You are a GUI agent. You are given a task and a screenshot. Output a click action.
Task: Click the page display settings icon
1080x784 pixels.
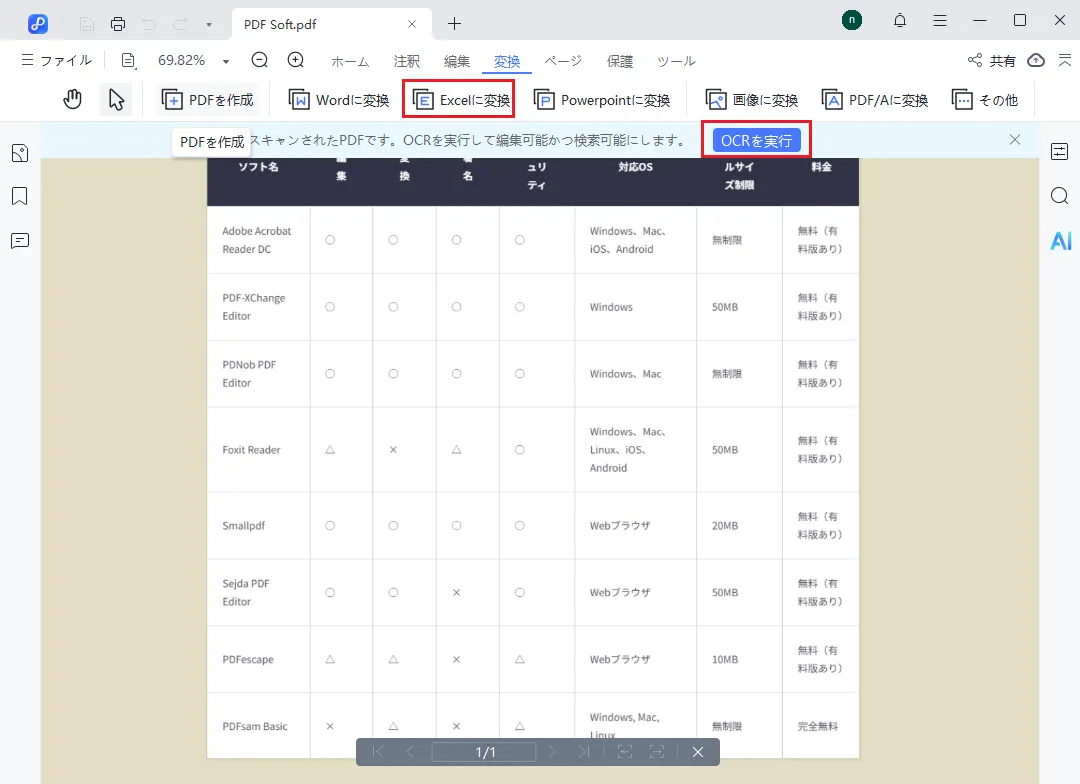pos(129,61)
